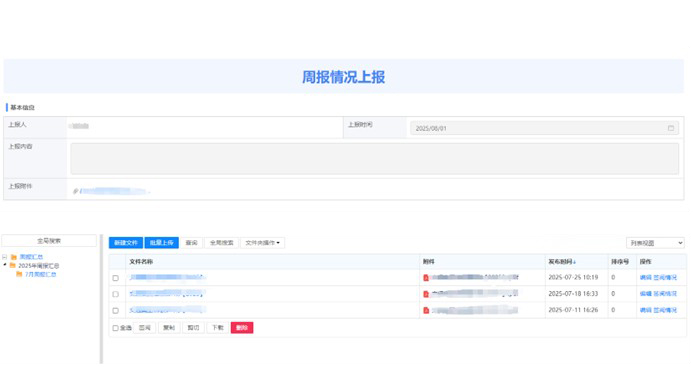Click the folder icon beside 2025年周报汇总

click(13, 265)
